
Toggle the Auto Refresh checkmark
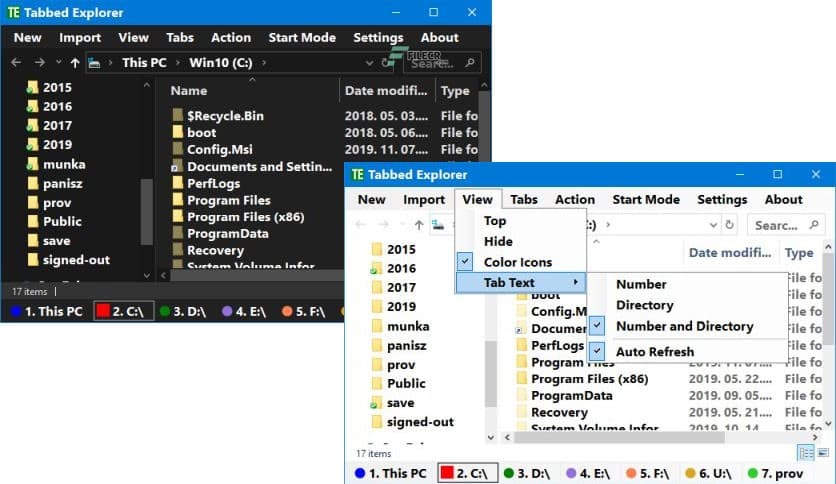point(597,351)
